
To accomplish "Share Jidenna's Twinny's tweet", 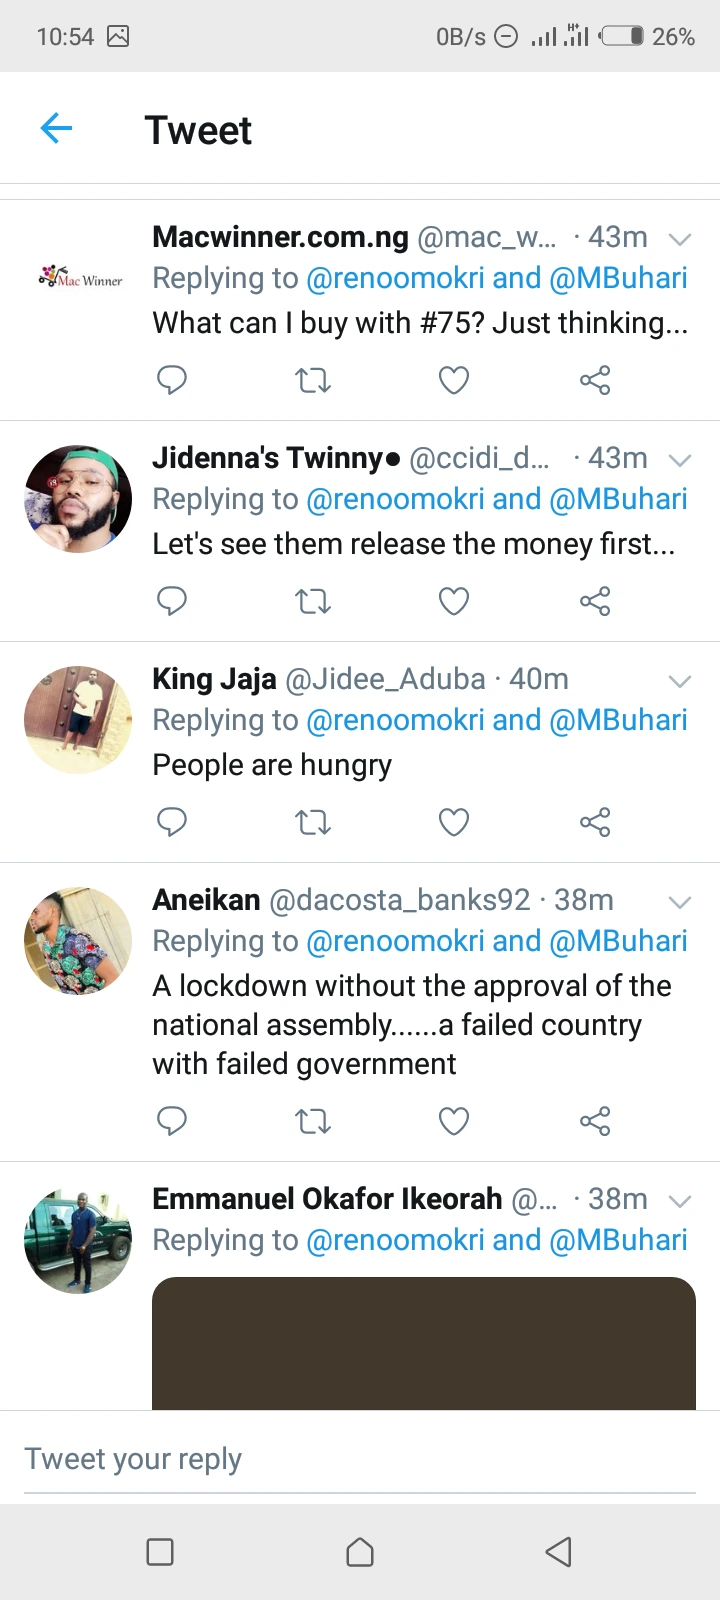I will (595, 601).
